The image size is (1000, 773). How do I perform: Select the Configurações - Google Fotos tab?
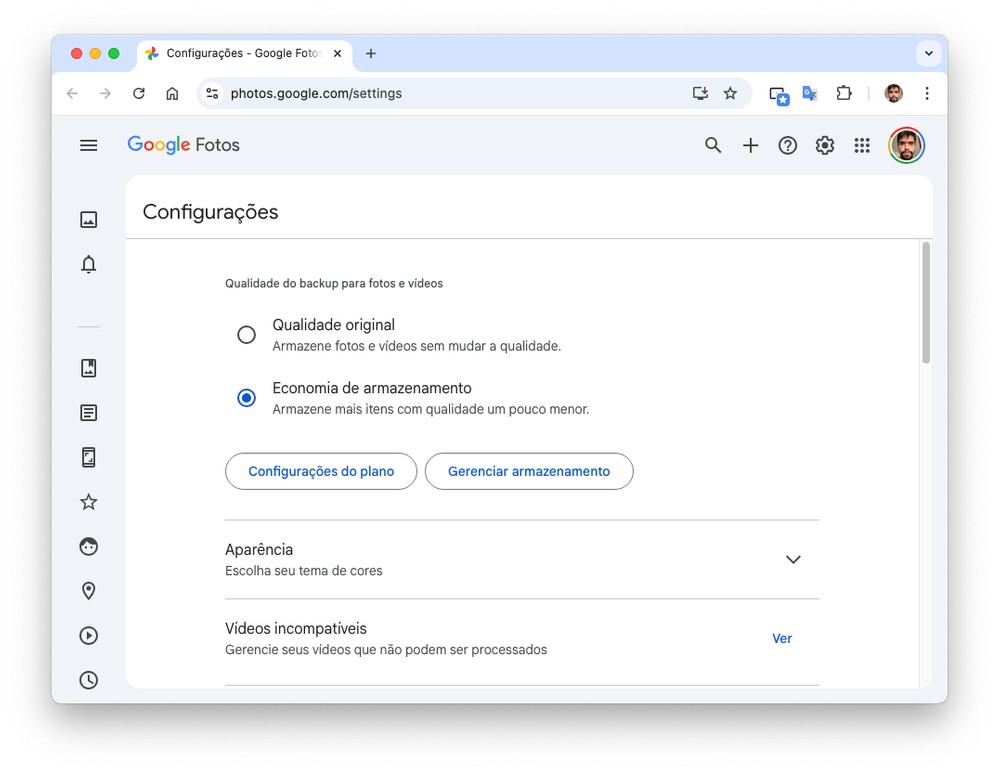point(240,53)
